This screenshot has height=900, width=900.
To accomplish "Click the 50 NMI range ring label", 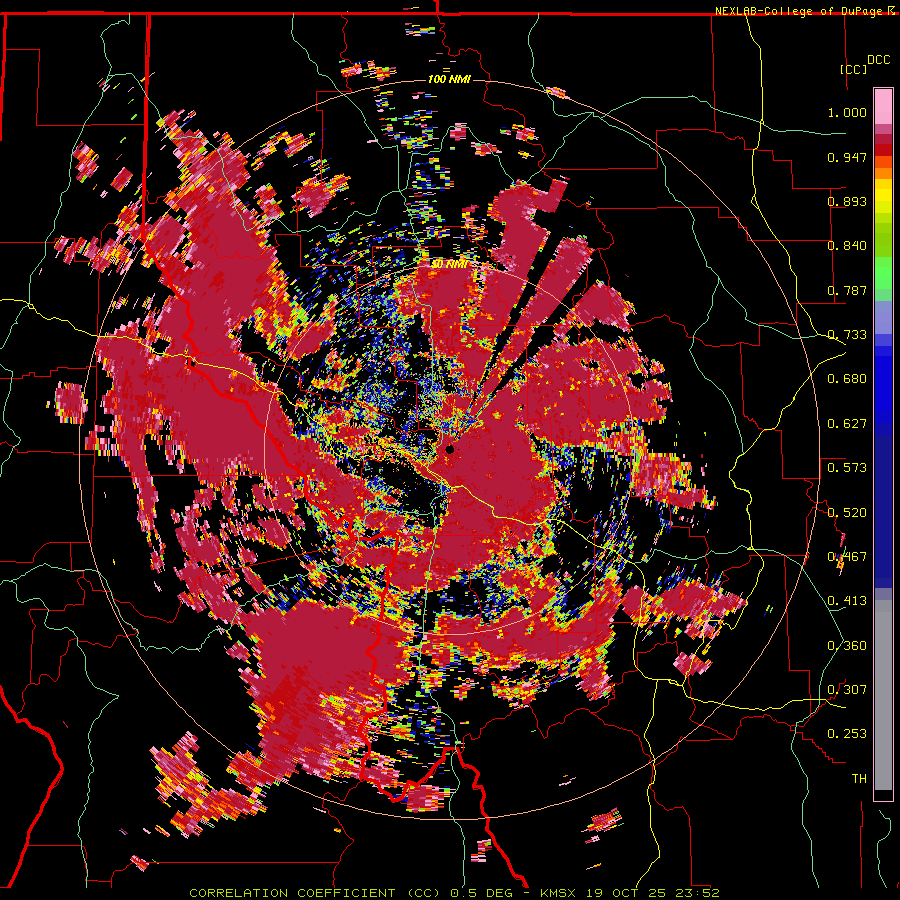I will coord(449,264).
